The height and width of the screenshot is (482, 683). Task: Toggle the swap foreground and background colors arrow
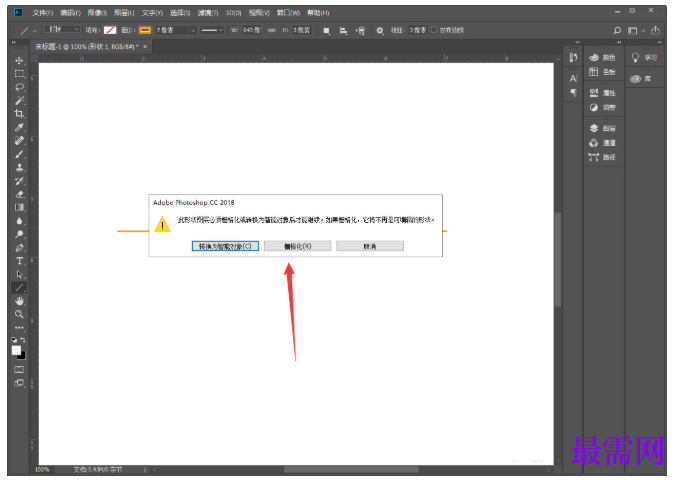point(23,340)
